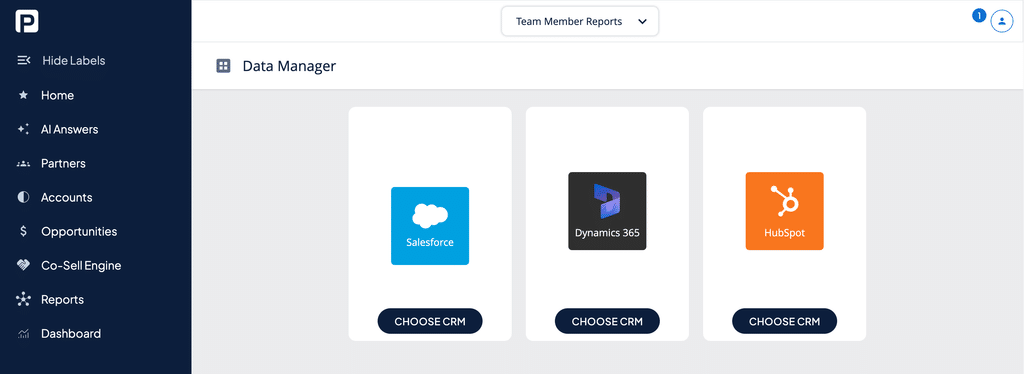
Task: Click the Accounts half-circle icon
Action: pos(24,197)
